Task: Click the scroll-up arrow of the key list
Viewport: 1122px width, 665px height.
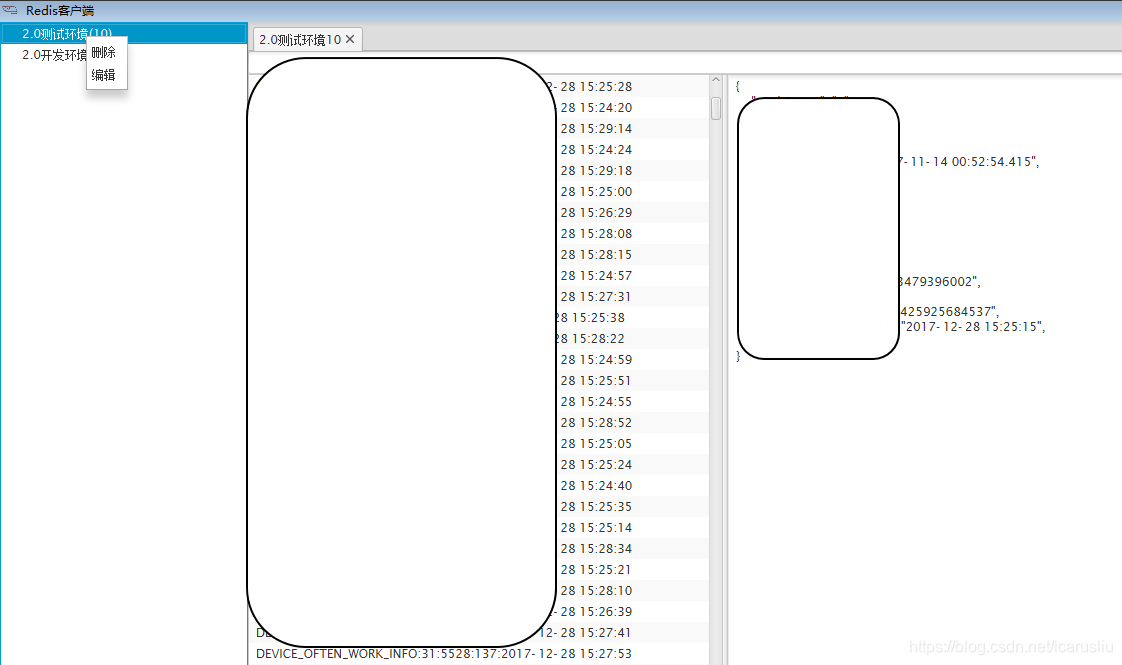Action: 716,80
